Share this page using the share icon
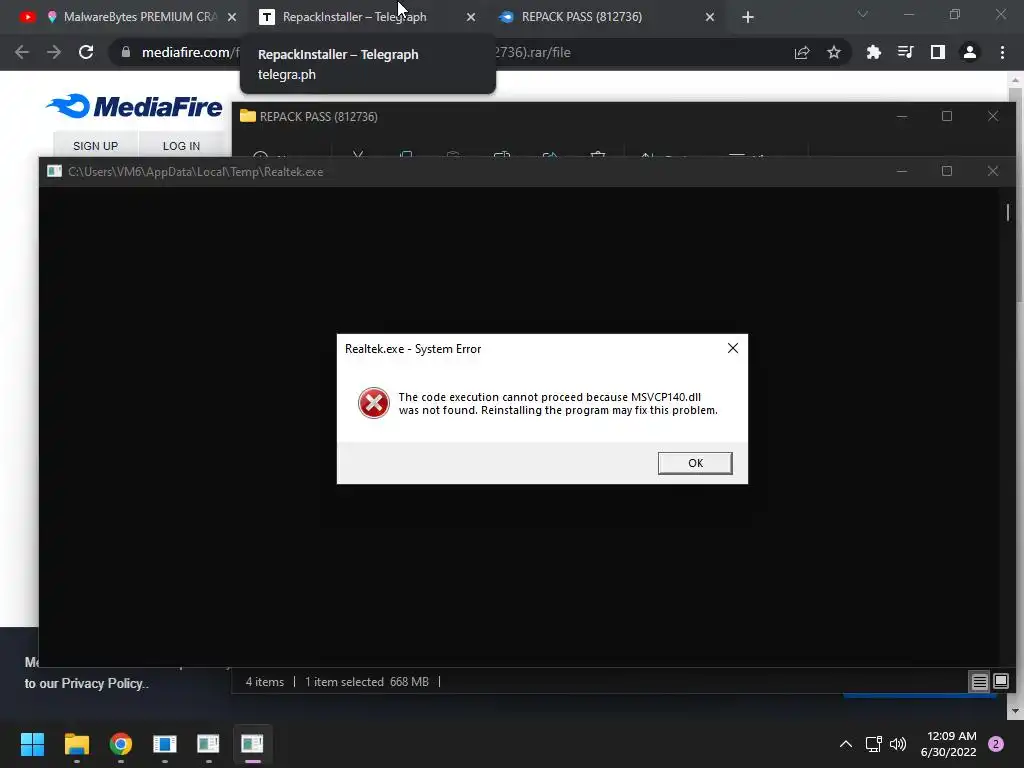Image resolution: width=1024 pixels, height=768 pixels. tap(802, 52)
